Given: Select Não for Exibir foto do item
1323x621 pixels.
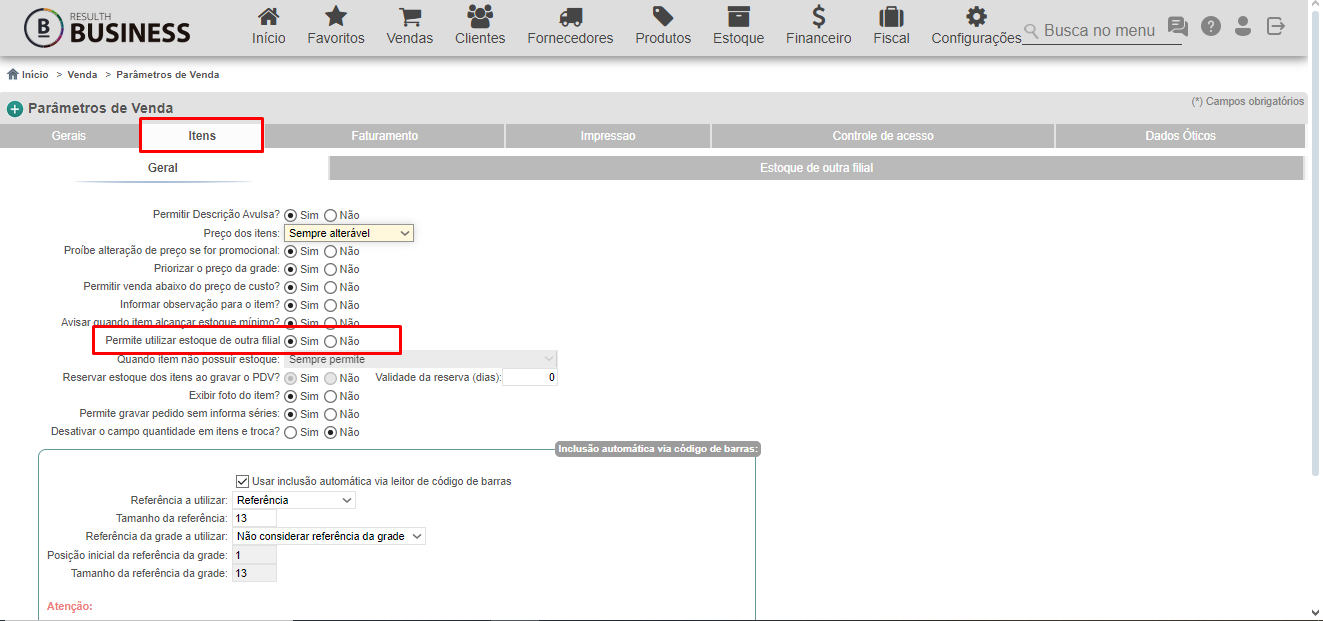Looking at the screenshot, I should click(331, 396).
